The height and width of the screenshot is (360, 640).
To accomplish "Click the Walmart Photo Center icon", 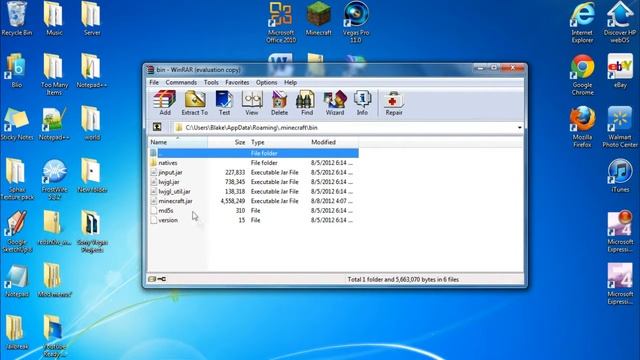I will click(x=620, y=127).
